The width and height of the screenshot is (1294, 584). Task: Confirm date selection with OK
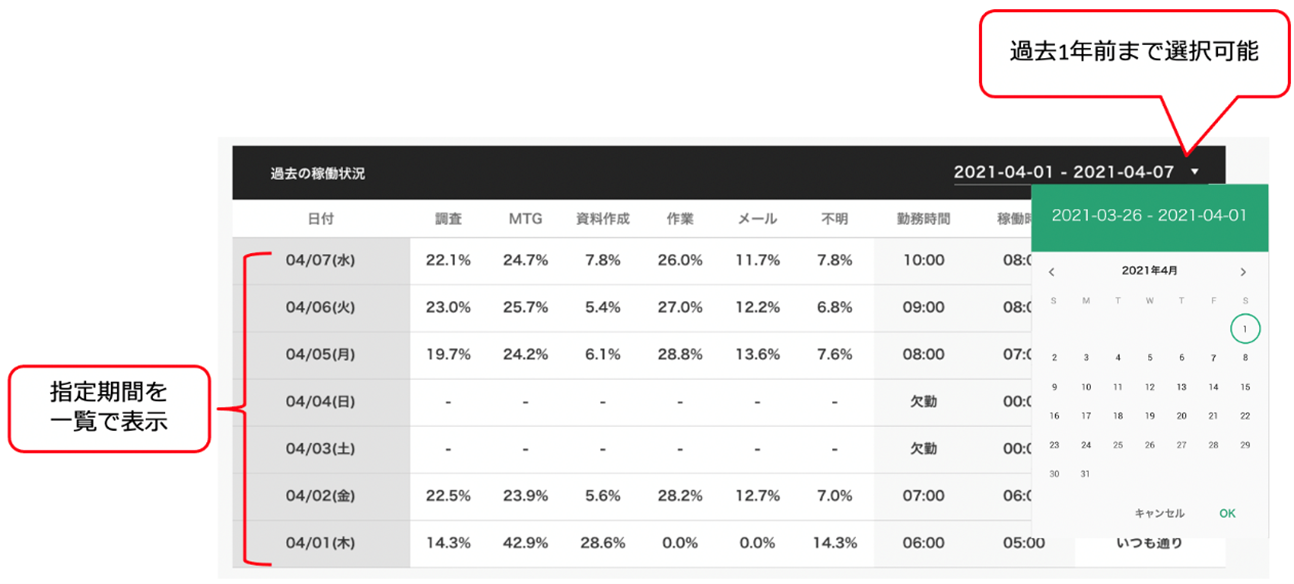(1227, 513)
